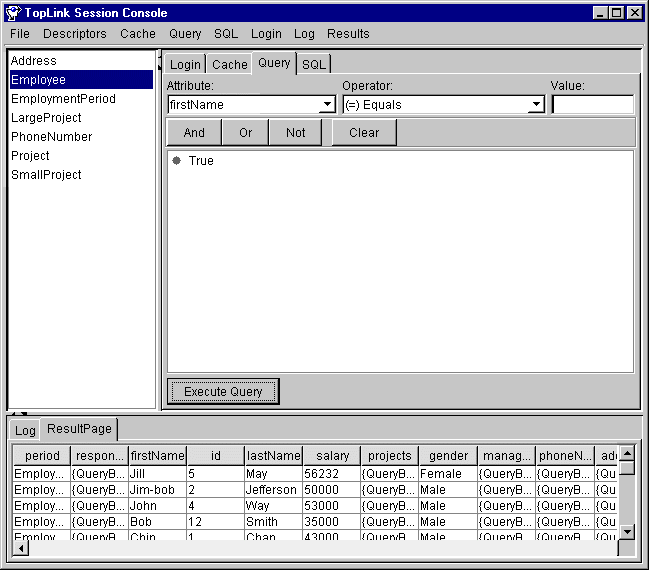Select PhoneNumber descriptor

(81, 137)
